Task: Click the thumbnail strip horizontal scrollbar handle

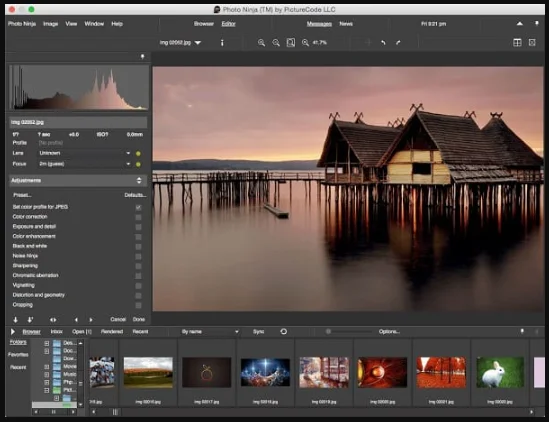Action: click(115, 412)
